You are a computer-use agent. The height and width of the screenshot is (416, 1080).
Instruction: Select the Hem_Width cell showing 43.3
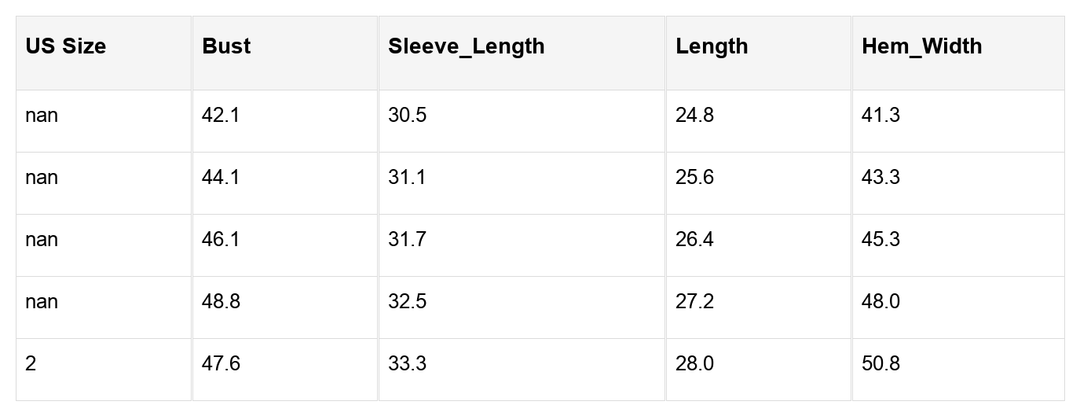881,178
